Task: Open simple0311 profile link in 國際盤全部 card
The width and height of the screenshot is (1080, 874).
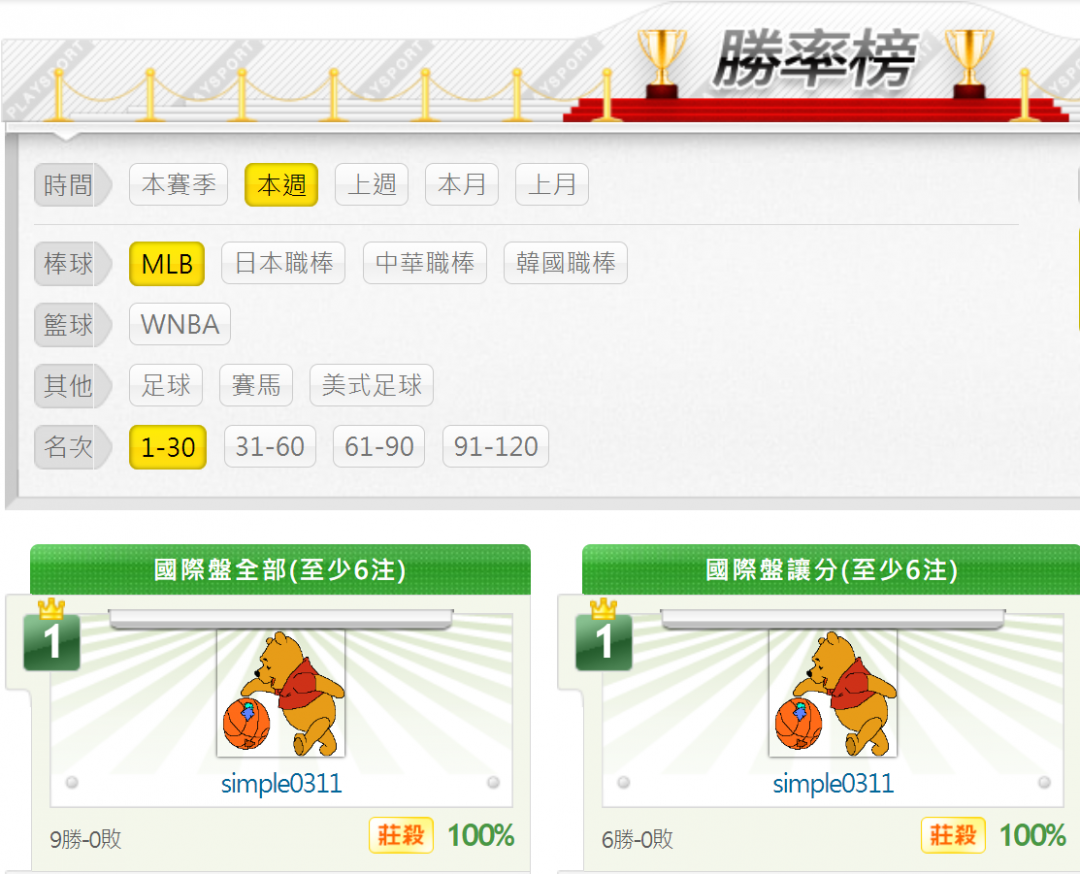Action: tap(281, 784)
